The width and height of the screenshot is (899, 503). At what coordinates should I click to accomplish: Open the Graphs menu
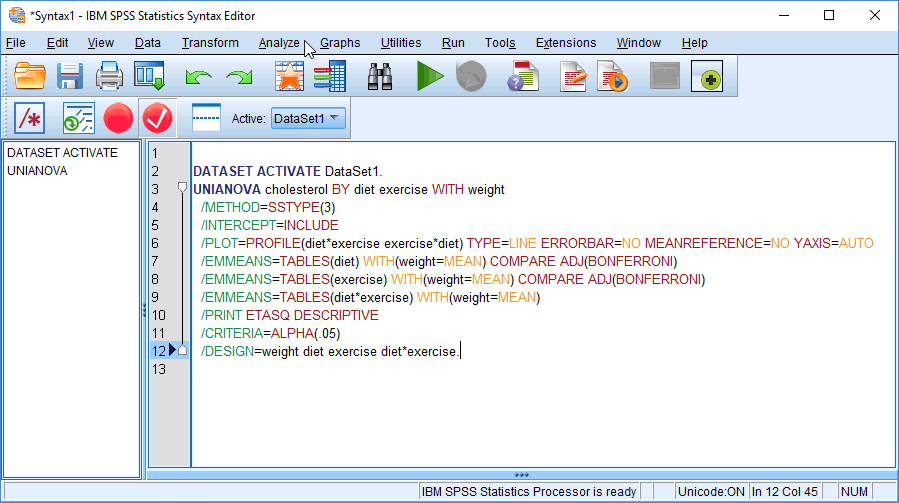coord(340,43)
